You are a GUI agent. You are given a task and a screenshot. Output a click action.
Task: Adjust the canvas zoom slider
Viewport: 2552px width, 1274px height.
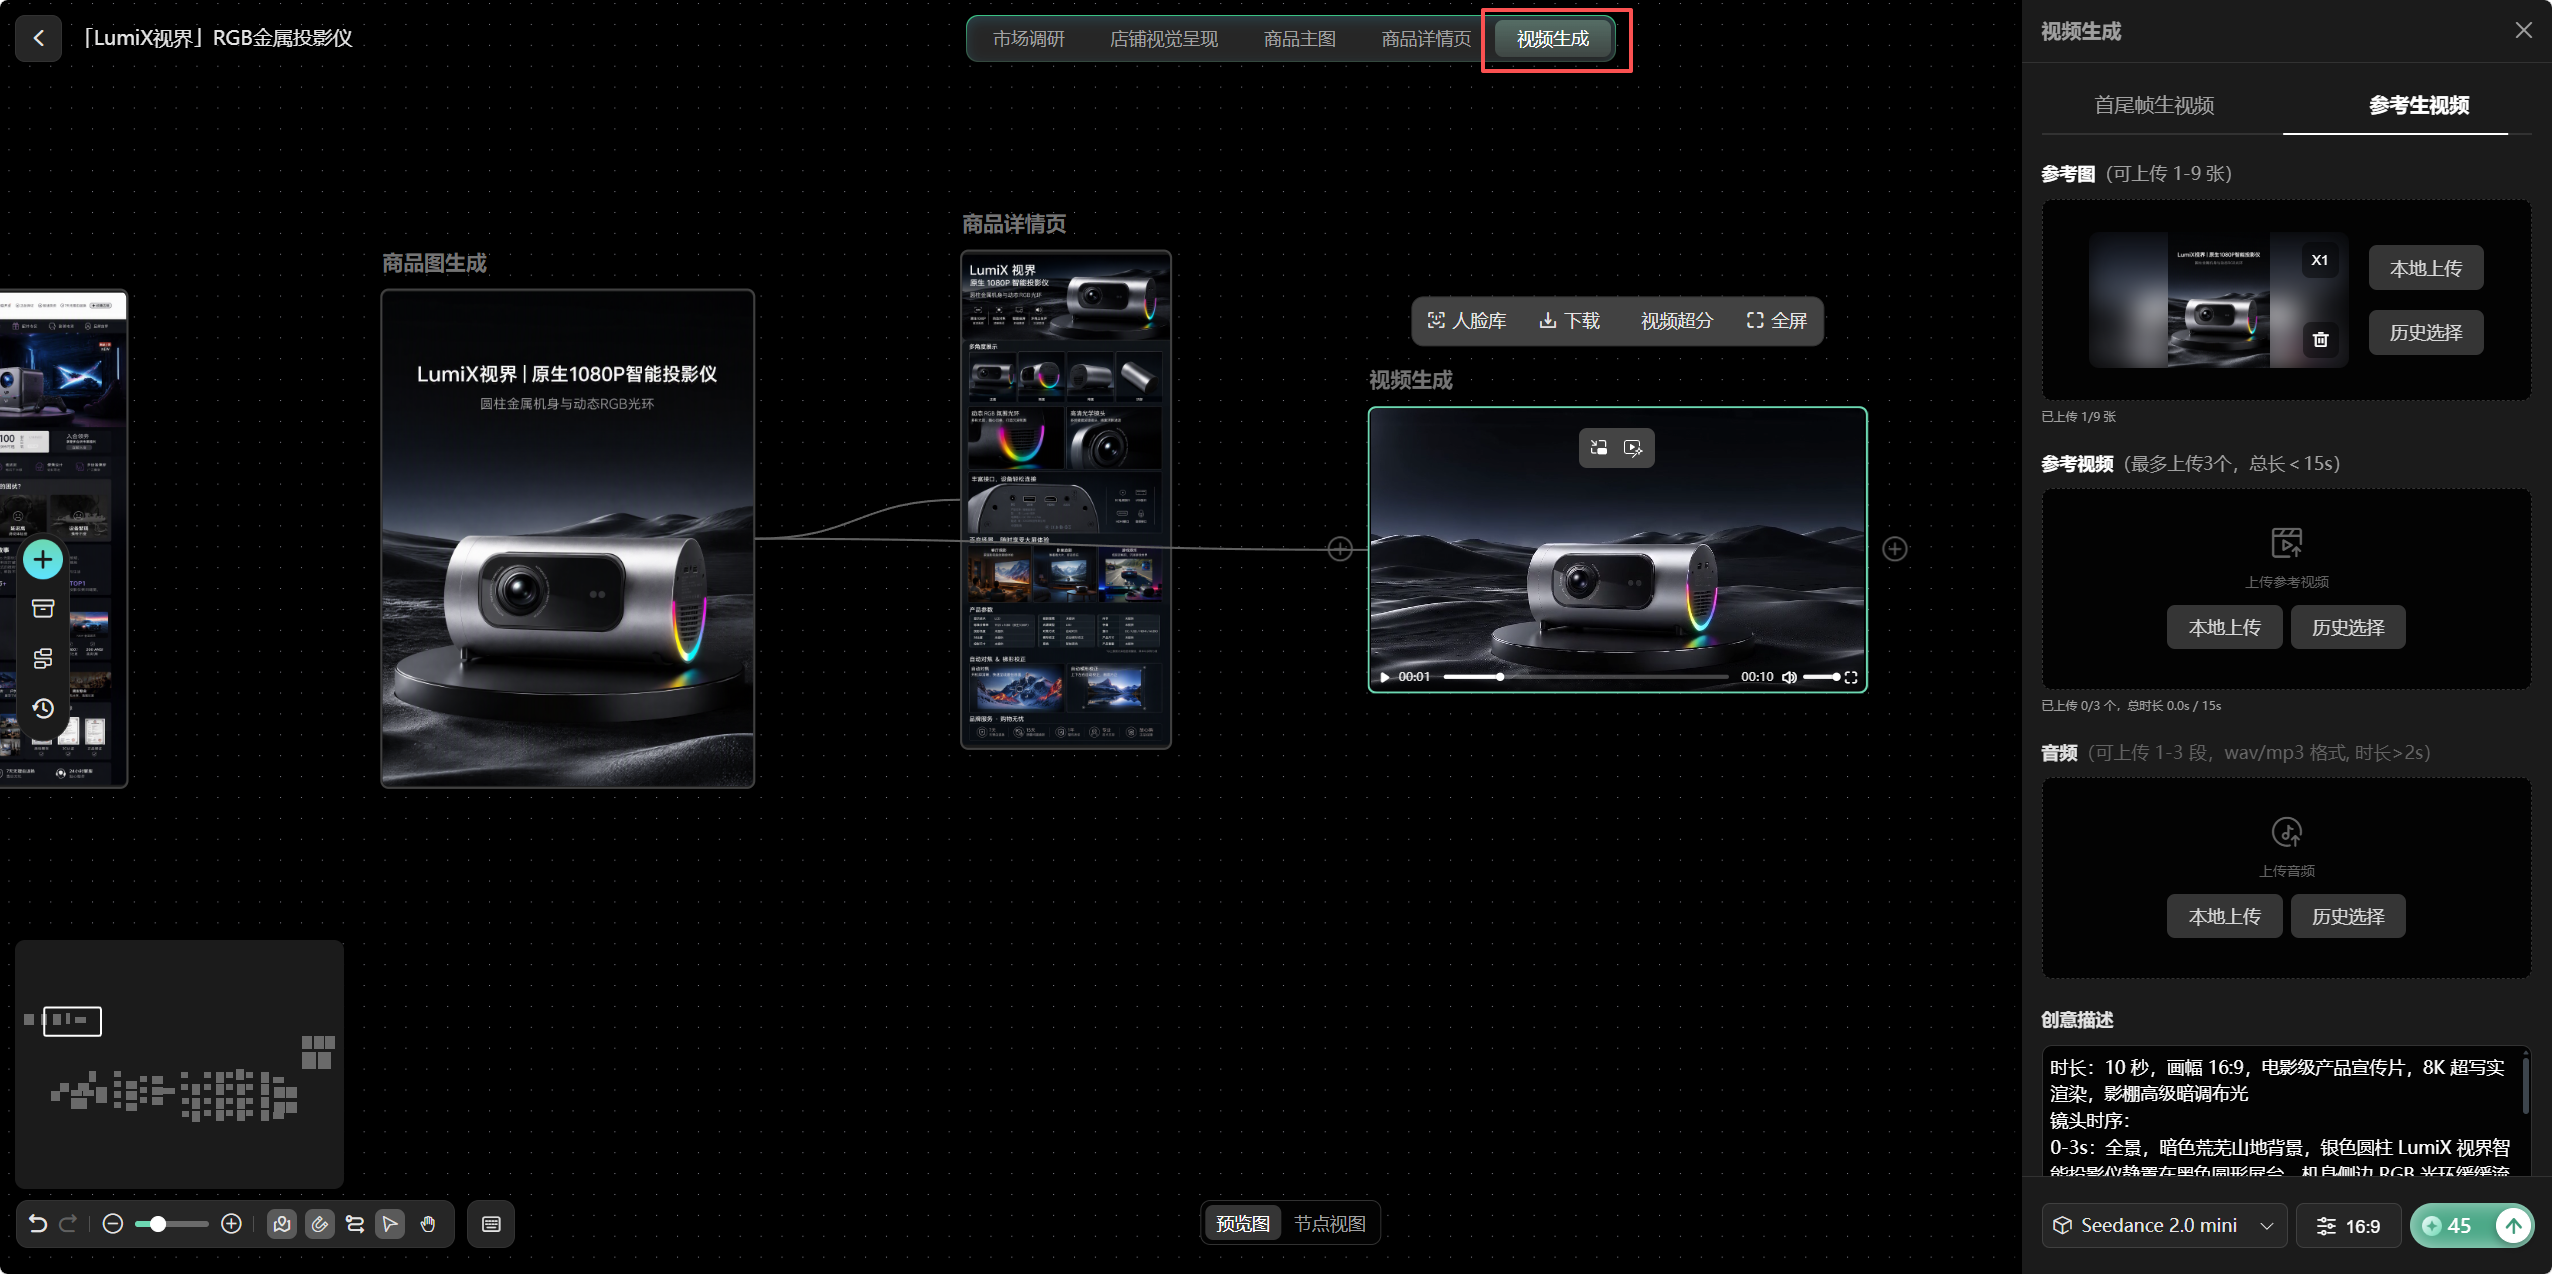172,1224
